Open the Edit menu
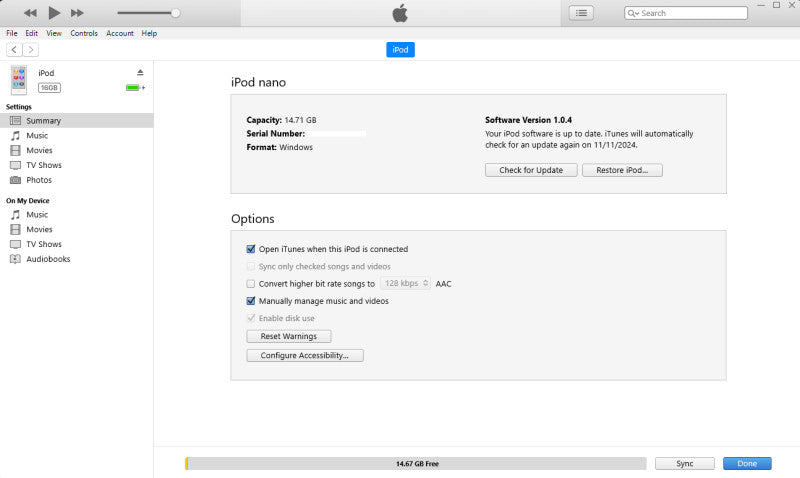Viewport: 800px width, 478px height. click(32, 33)
